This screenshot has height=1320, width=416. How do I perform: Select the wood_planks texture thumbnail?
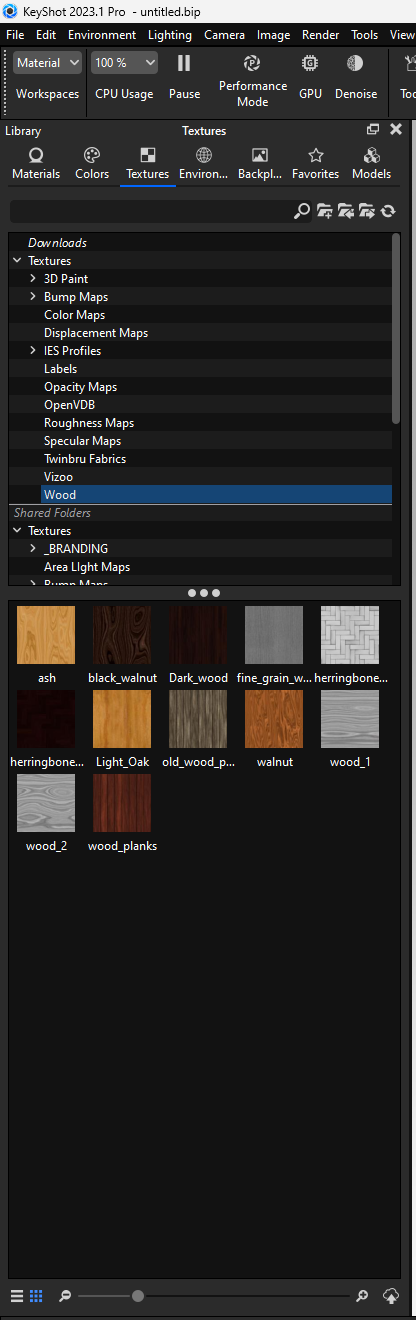pyautogui.click(x=122, y=803)
